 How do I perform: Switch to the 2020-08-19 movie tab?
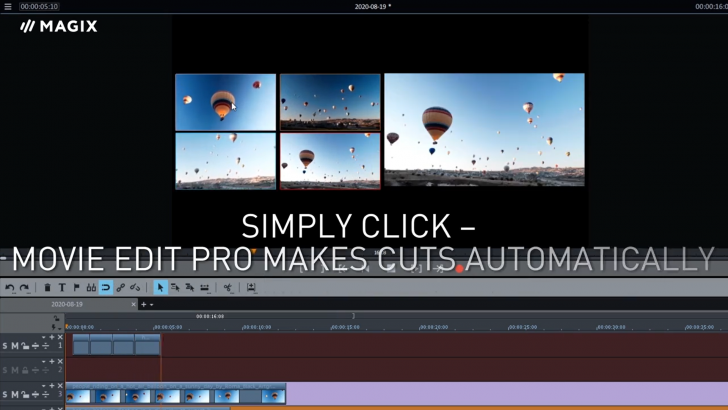click(x=67, y=305)
